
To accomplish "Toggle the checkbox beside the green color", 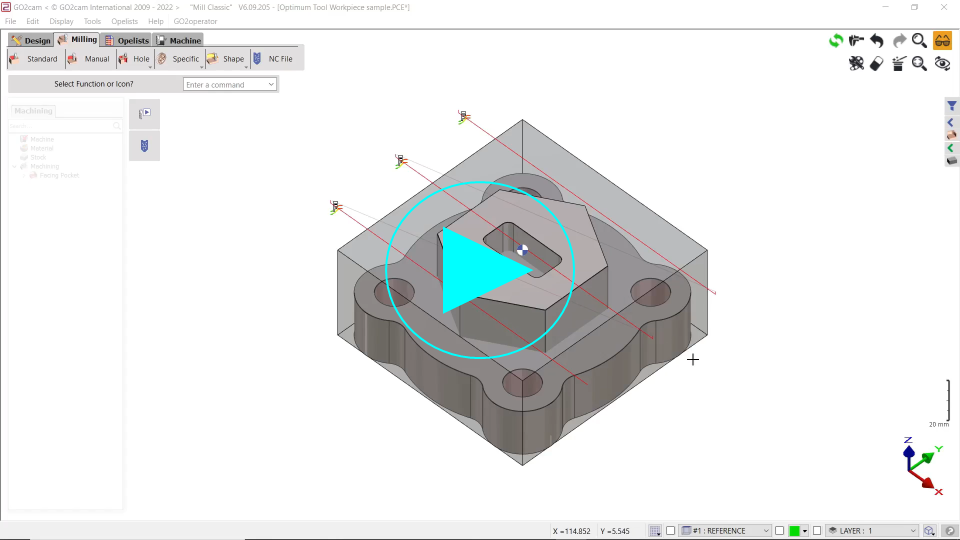I will coord(779,531).
